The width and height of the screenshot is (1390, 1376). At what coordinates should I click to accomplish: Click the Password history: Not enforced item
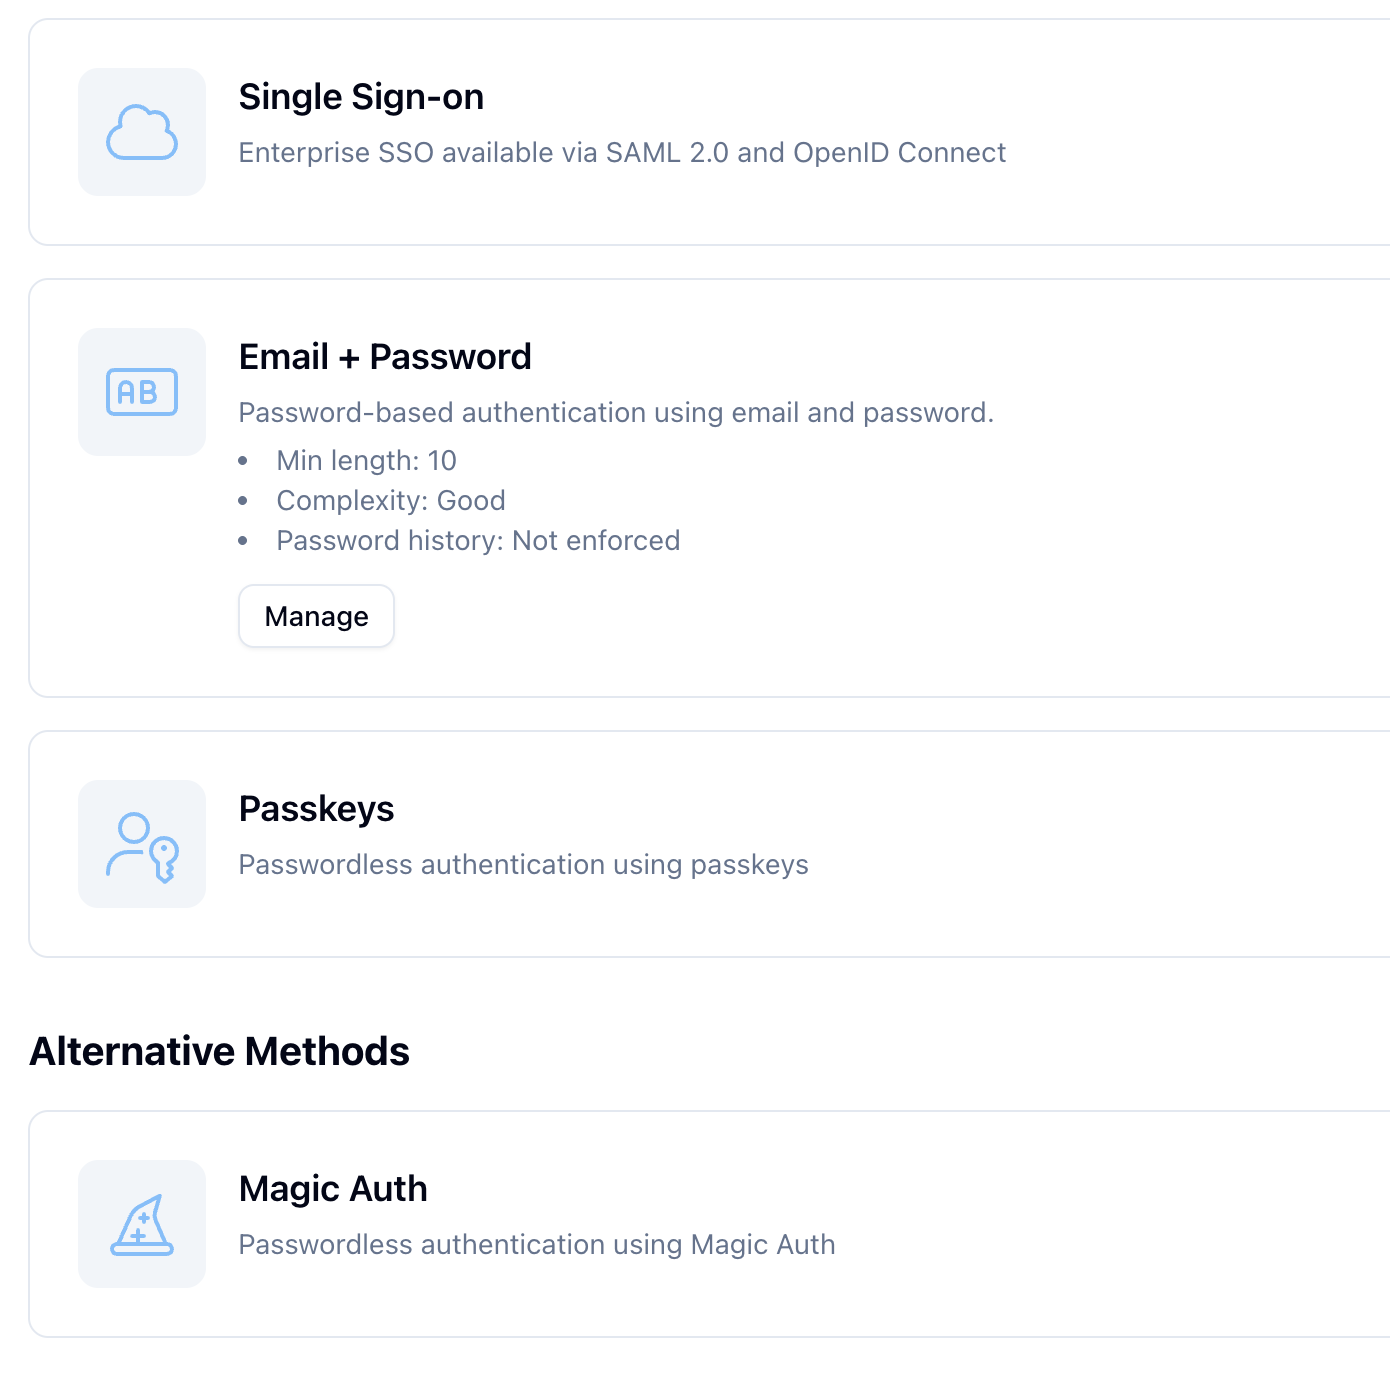click(x=478, y=541)
